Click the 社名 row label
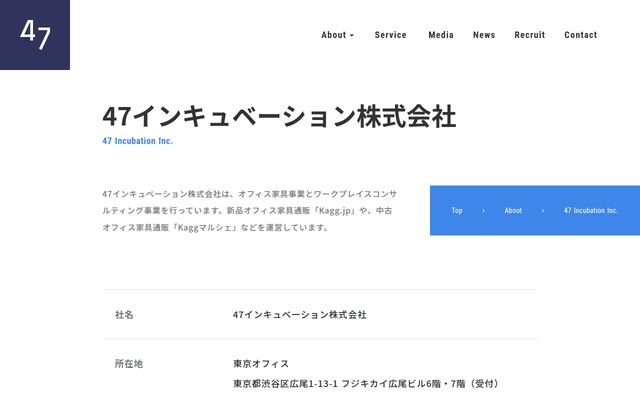 pos(124,315)
